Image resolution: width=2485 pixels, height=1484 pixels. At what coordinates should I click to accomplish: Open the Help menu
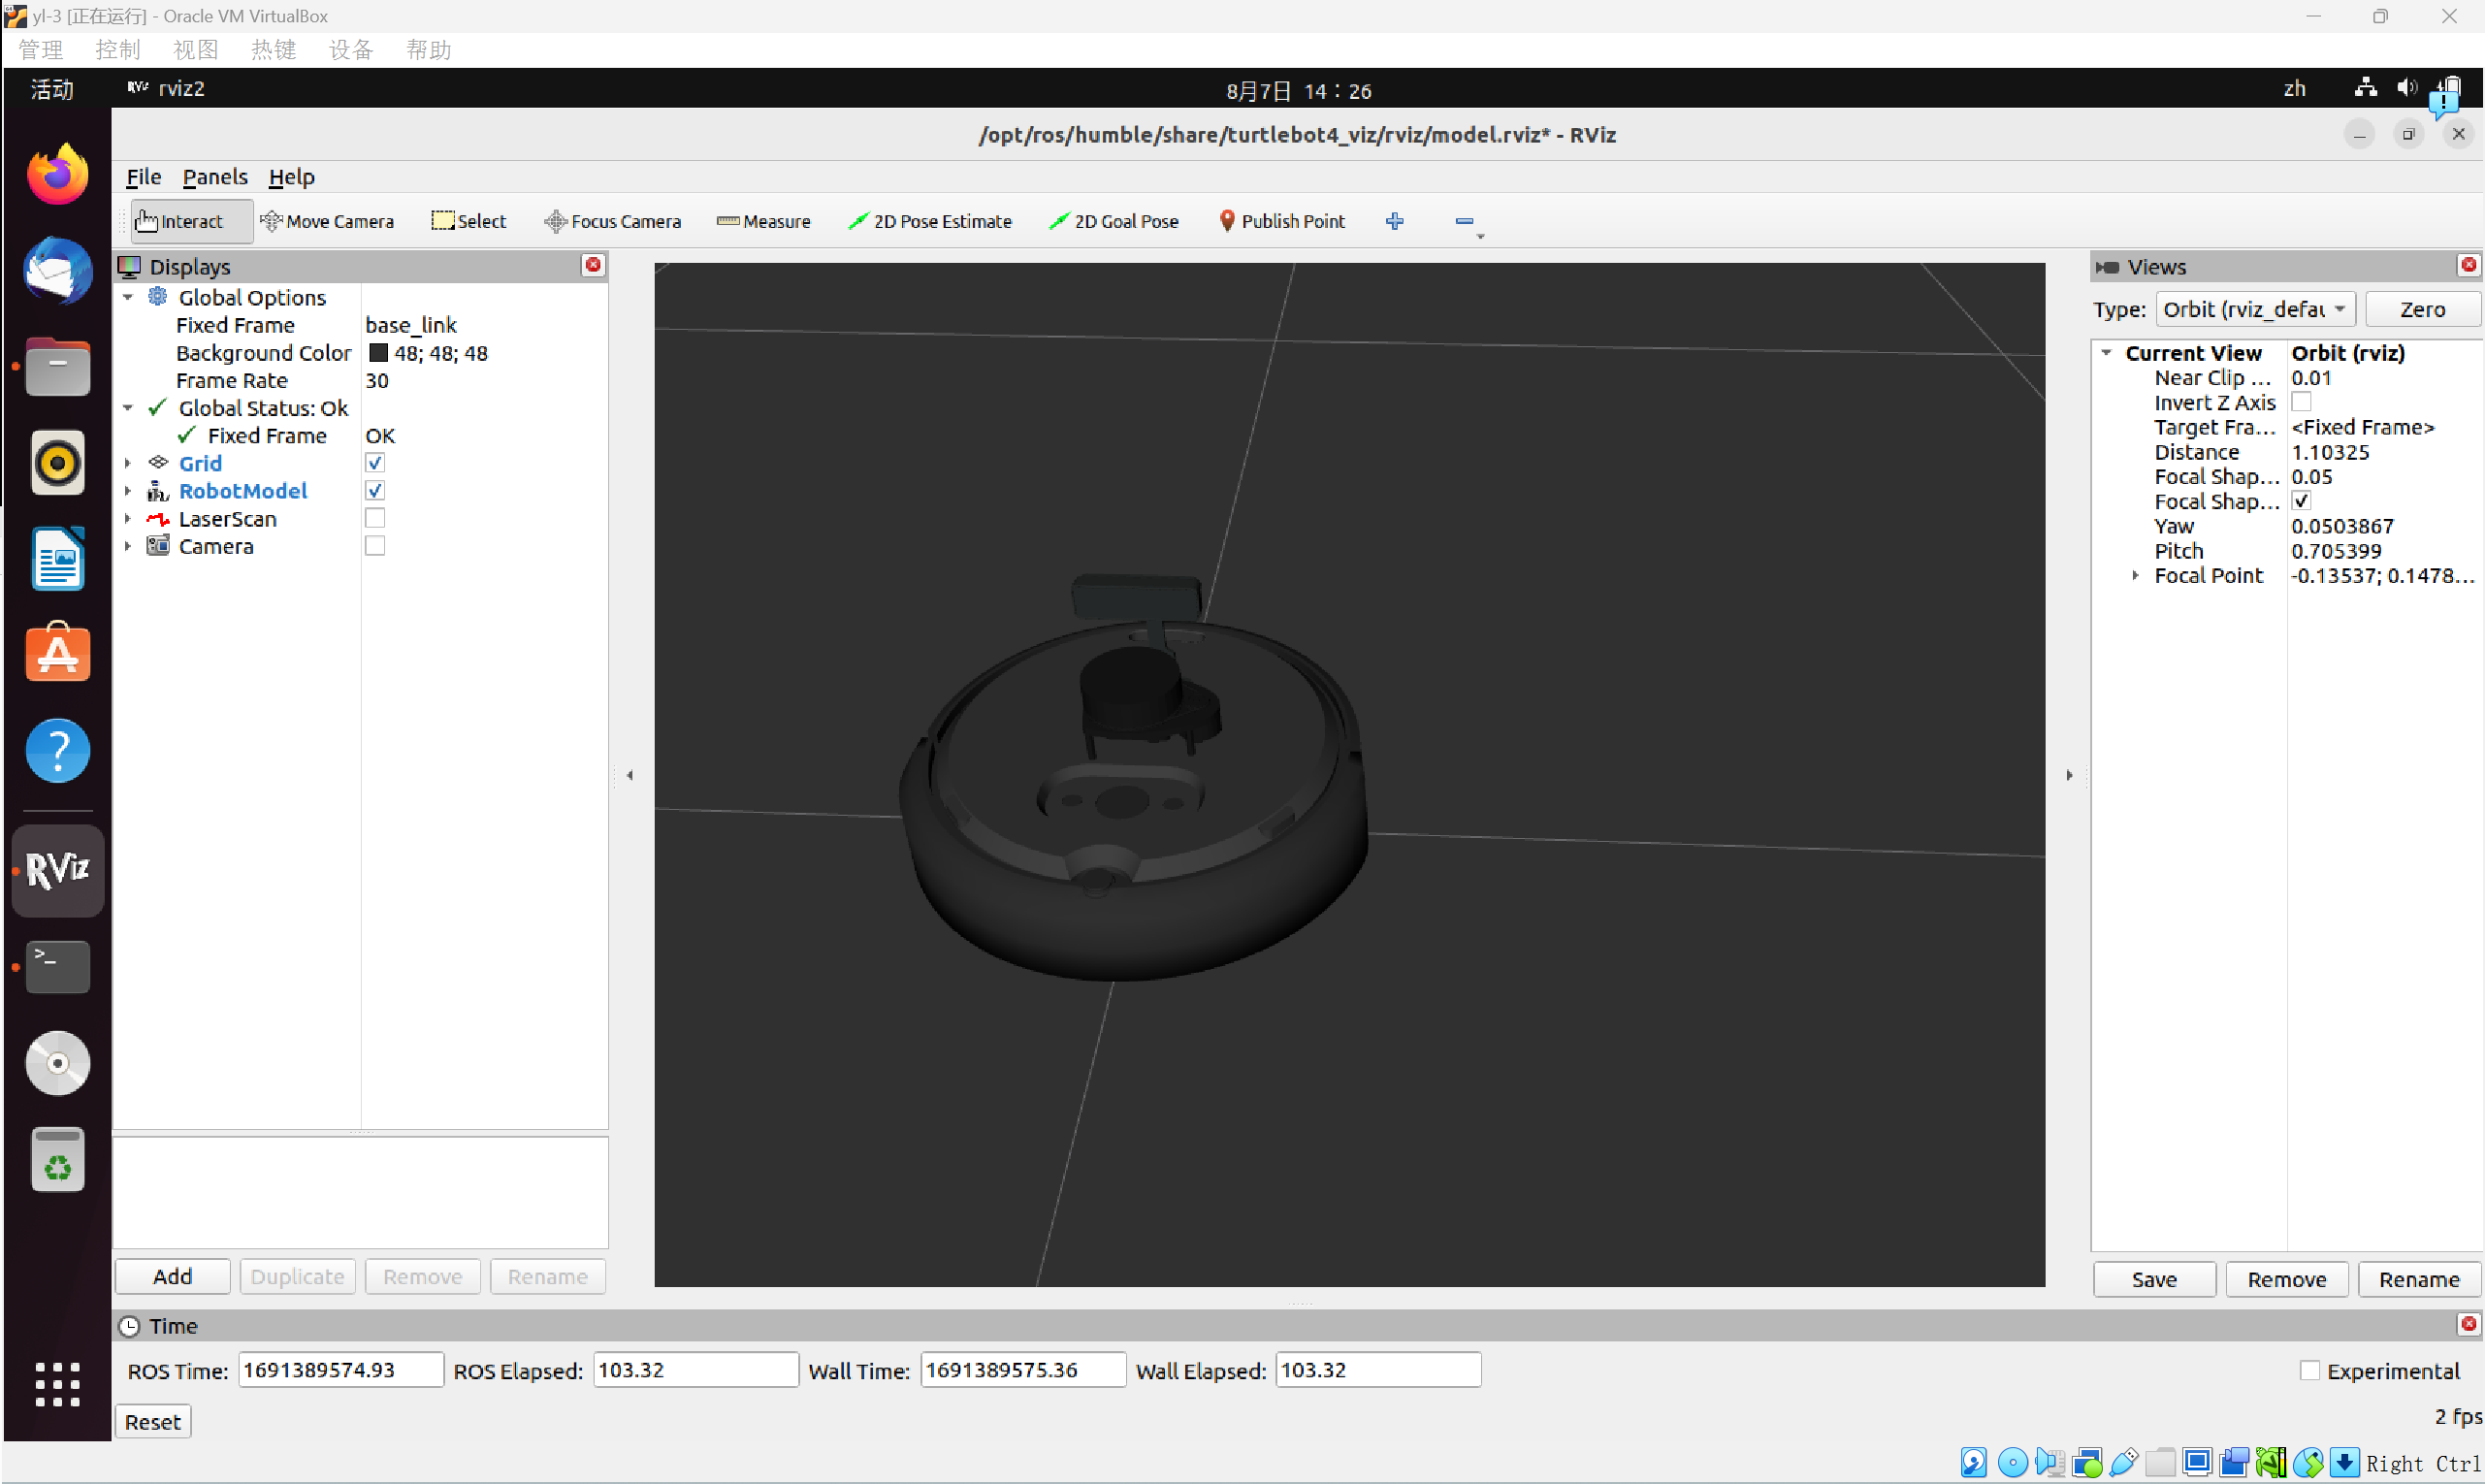click(291, 177)
